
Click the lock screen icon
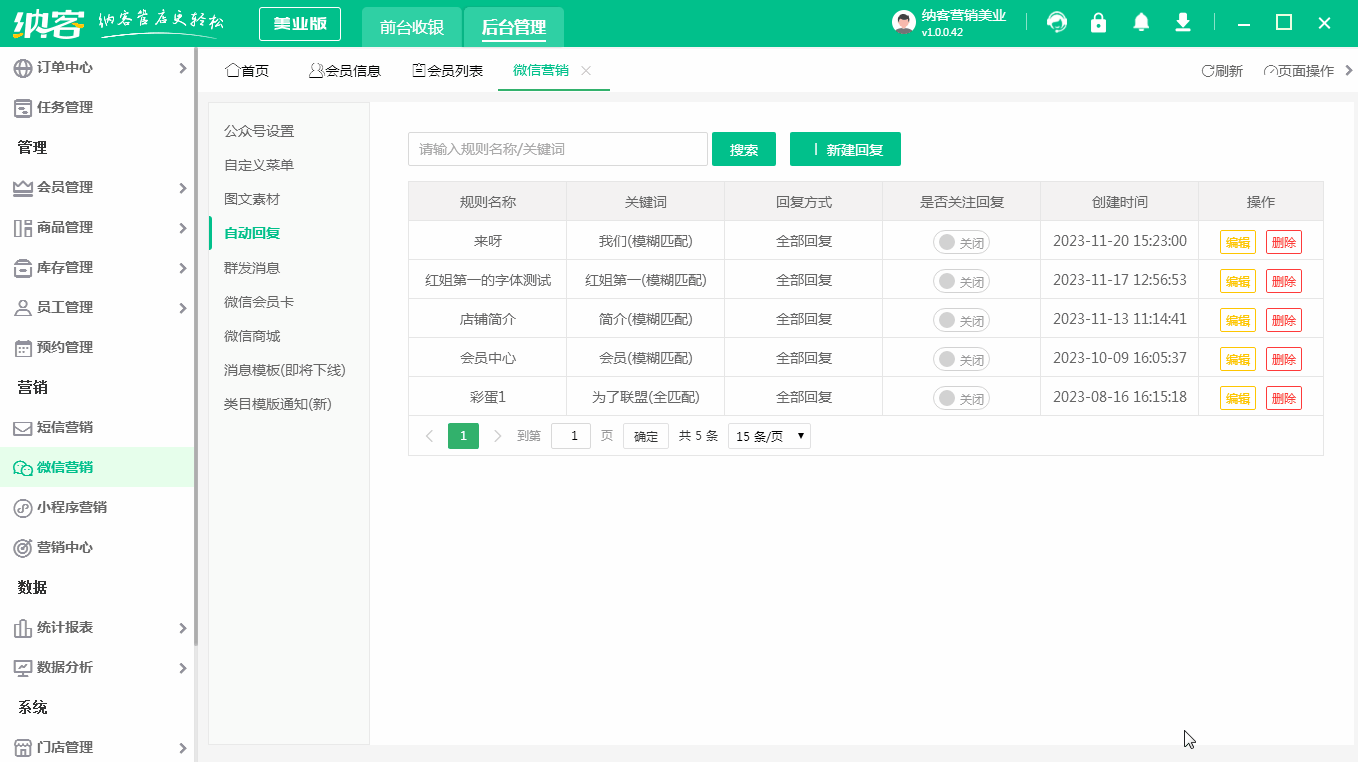pos(1098,21)
